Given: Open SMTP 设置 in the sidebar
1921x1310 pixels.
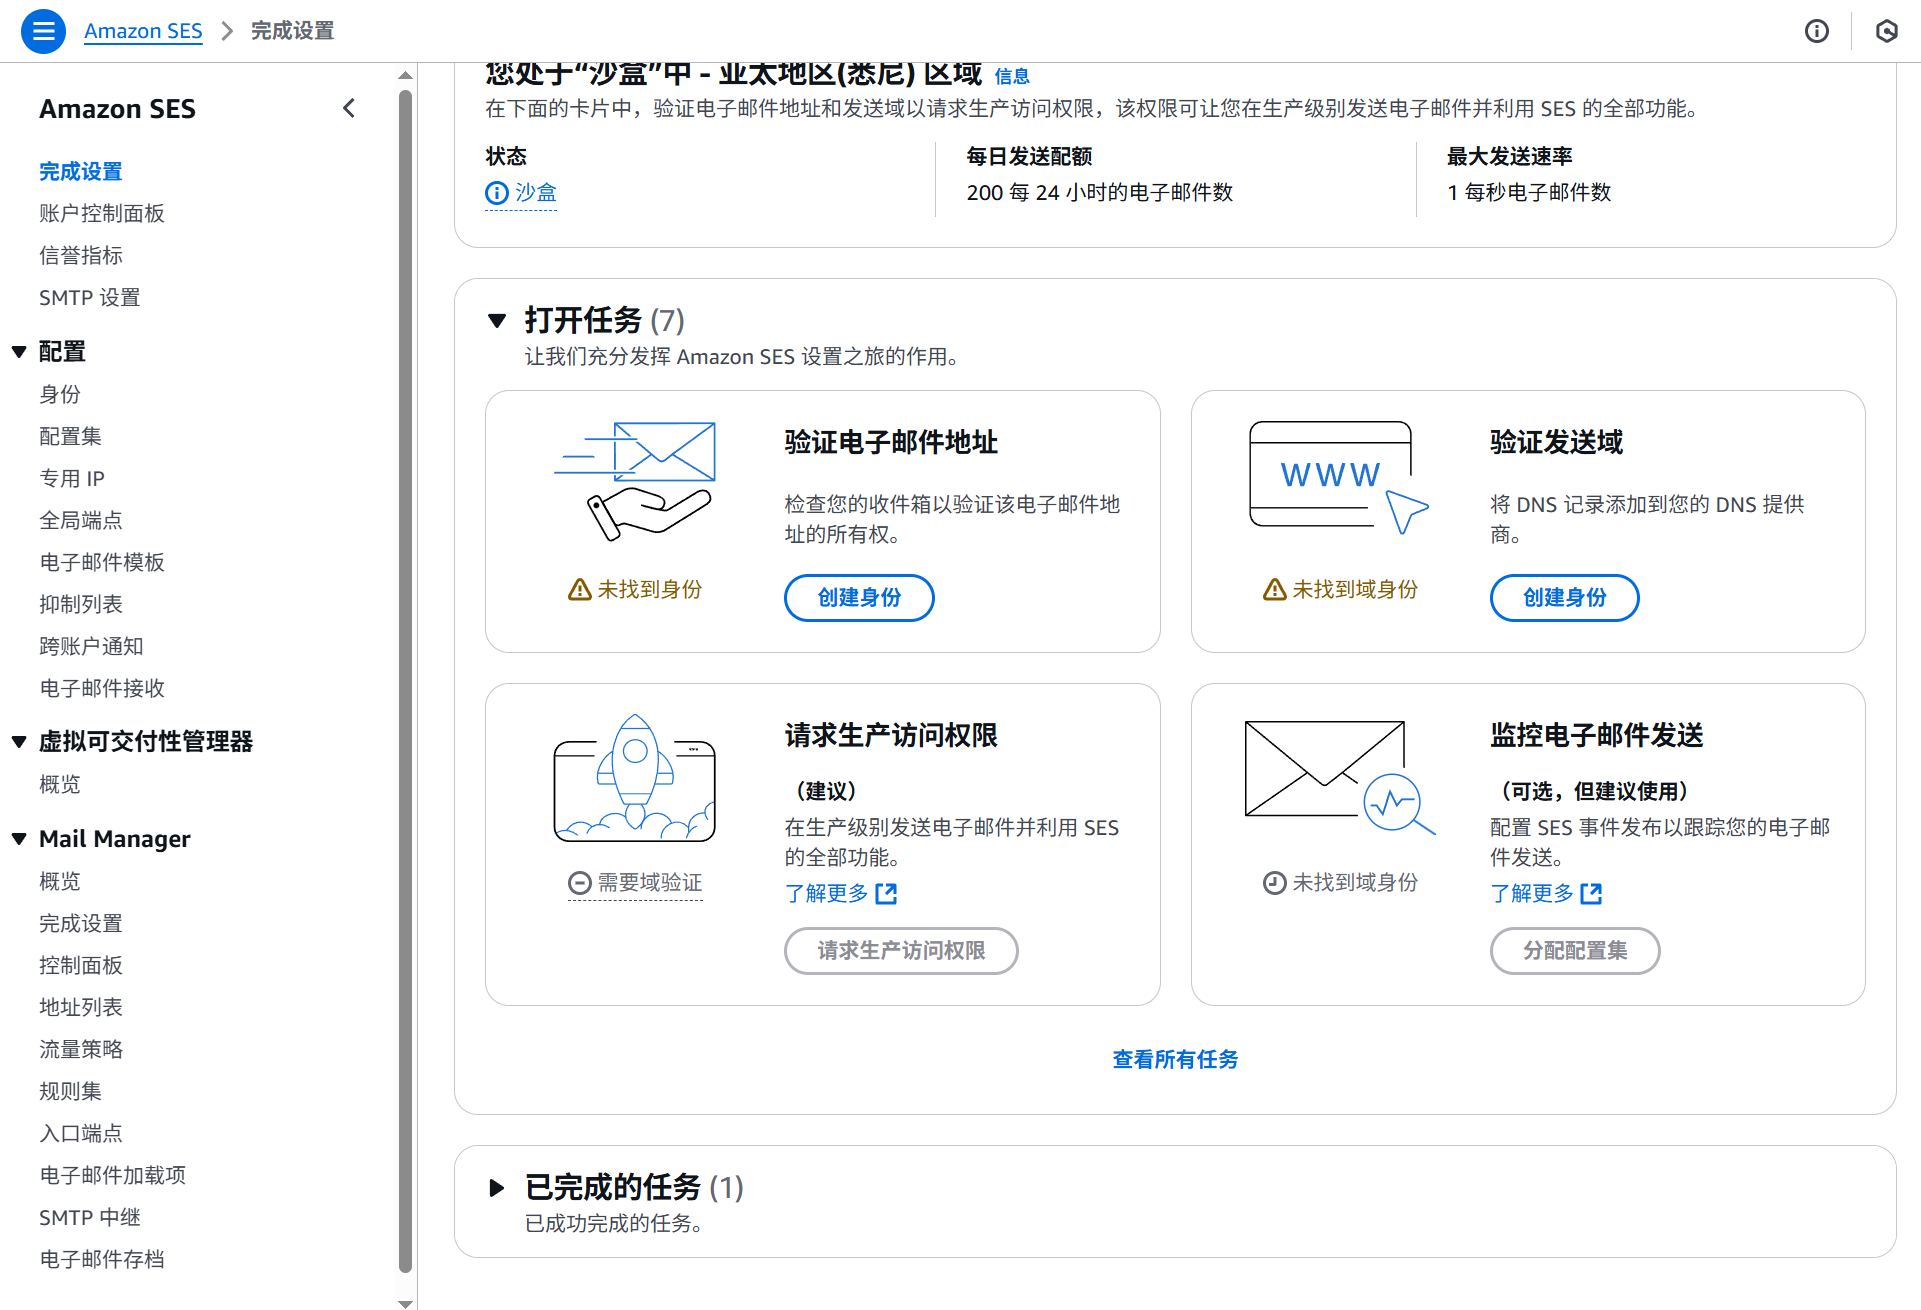Looking at the screenshot, I should 90,298.
